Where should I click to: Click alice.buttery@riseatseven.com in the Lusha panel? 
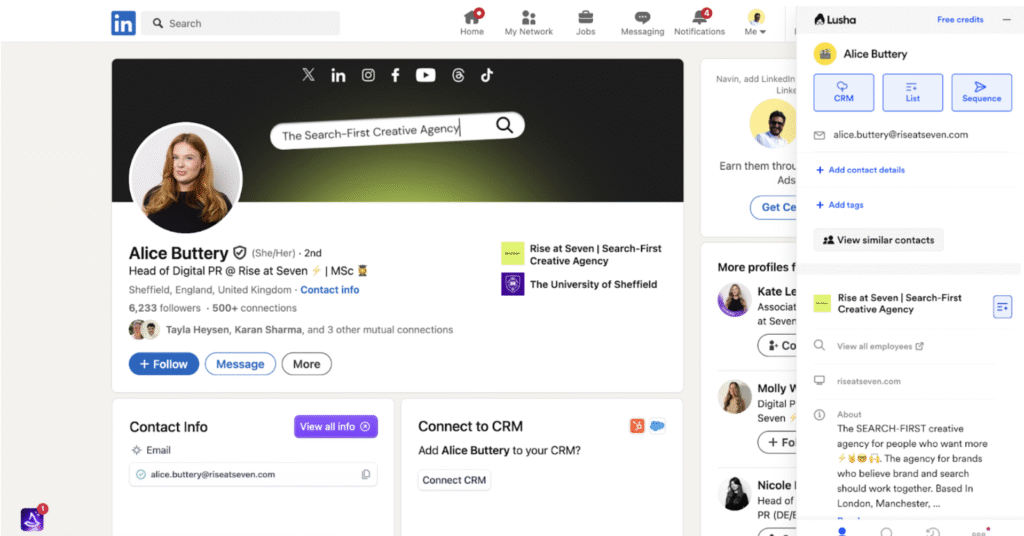[x=901, y=134]
